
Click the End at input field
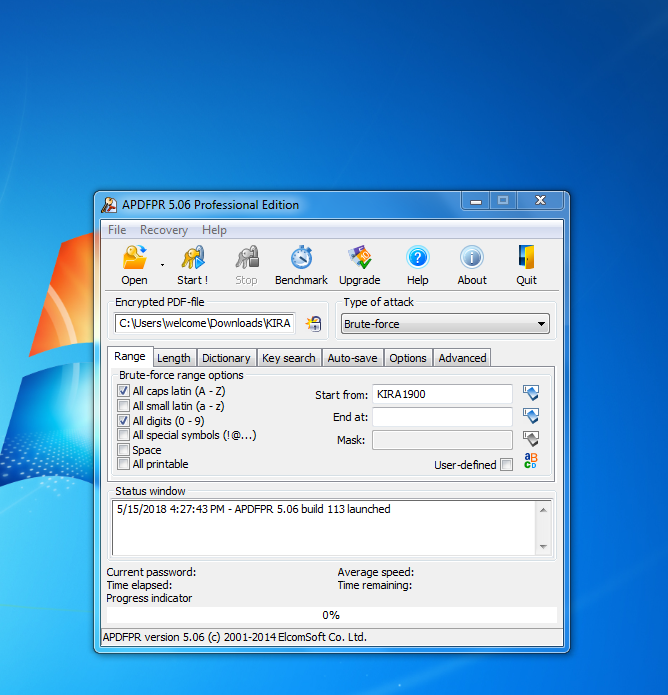tap(442, 417)
